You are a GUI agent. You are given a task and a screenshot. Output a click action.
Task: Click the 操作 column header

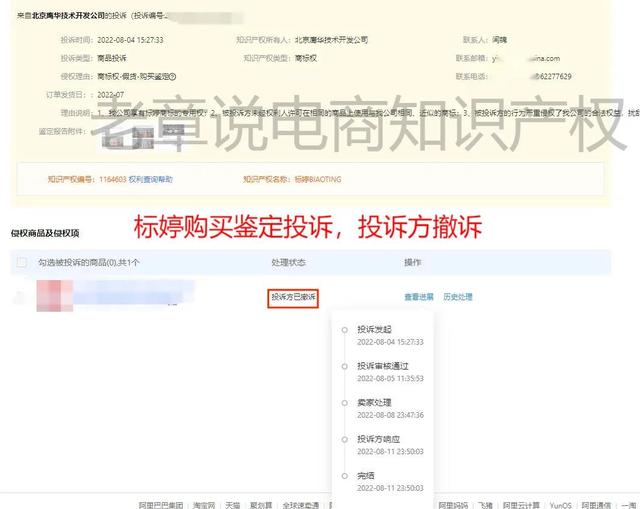[x=412, y=262]
